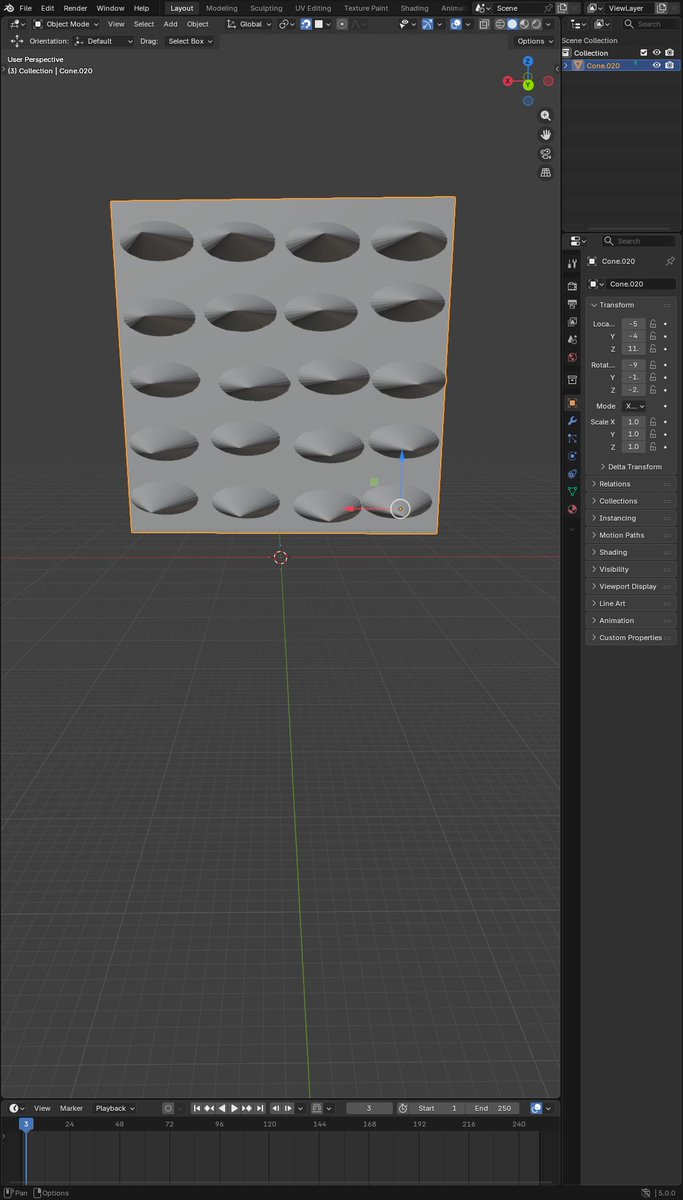Click the pan hand icon in viewport
Image resolution: width=683 pixels, height=1200 pixels.
(x=546, y=134)
